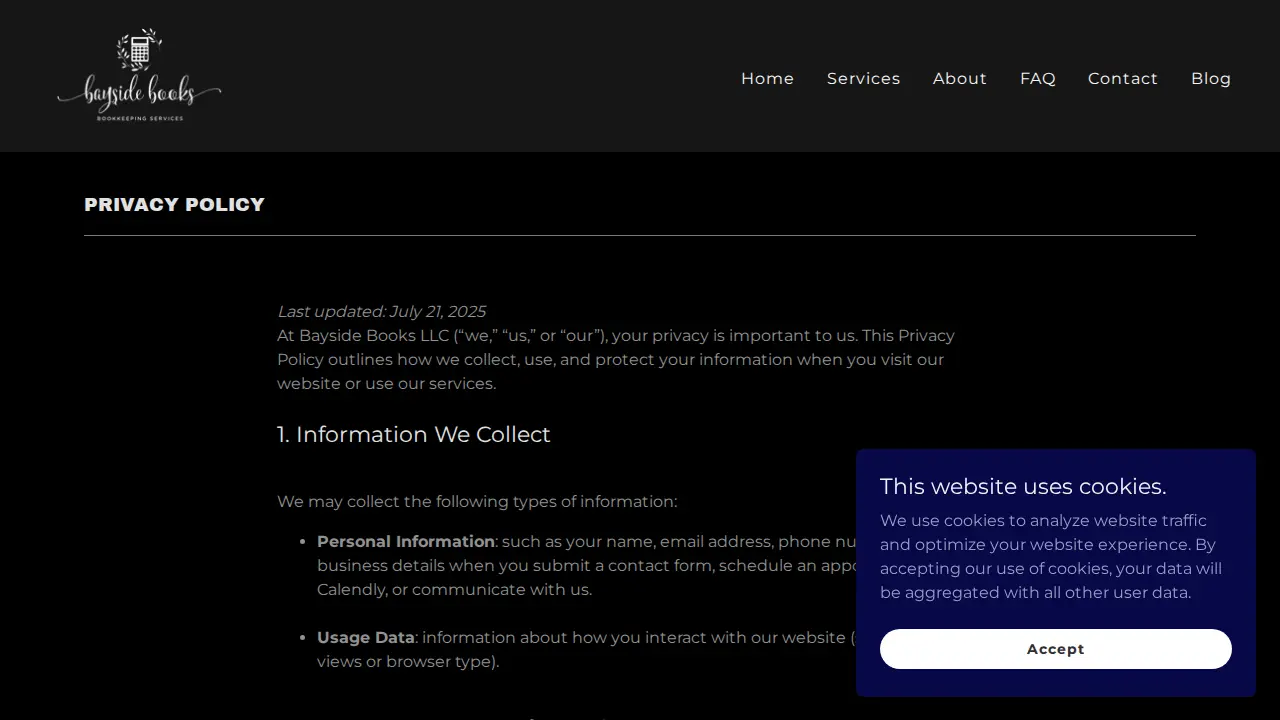Open the Home menu item
Image resolution: width=1280 pixels, height=720 pixels.
pyautogui.click(x=767, y=78)
